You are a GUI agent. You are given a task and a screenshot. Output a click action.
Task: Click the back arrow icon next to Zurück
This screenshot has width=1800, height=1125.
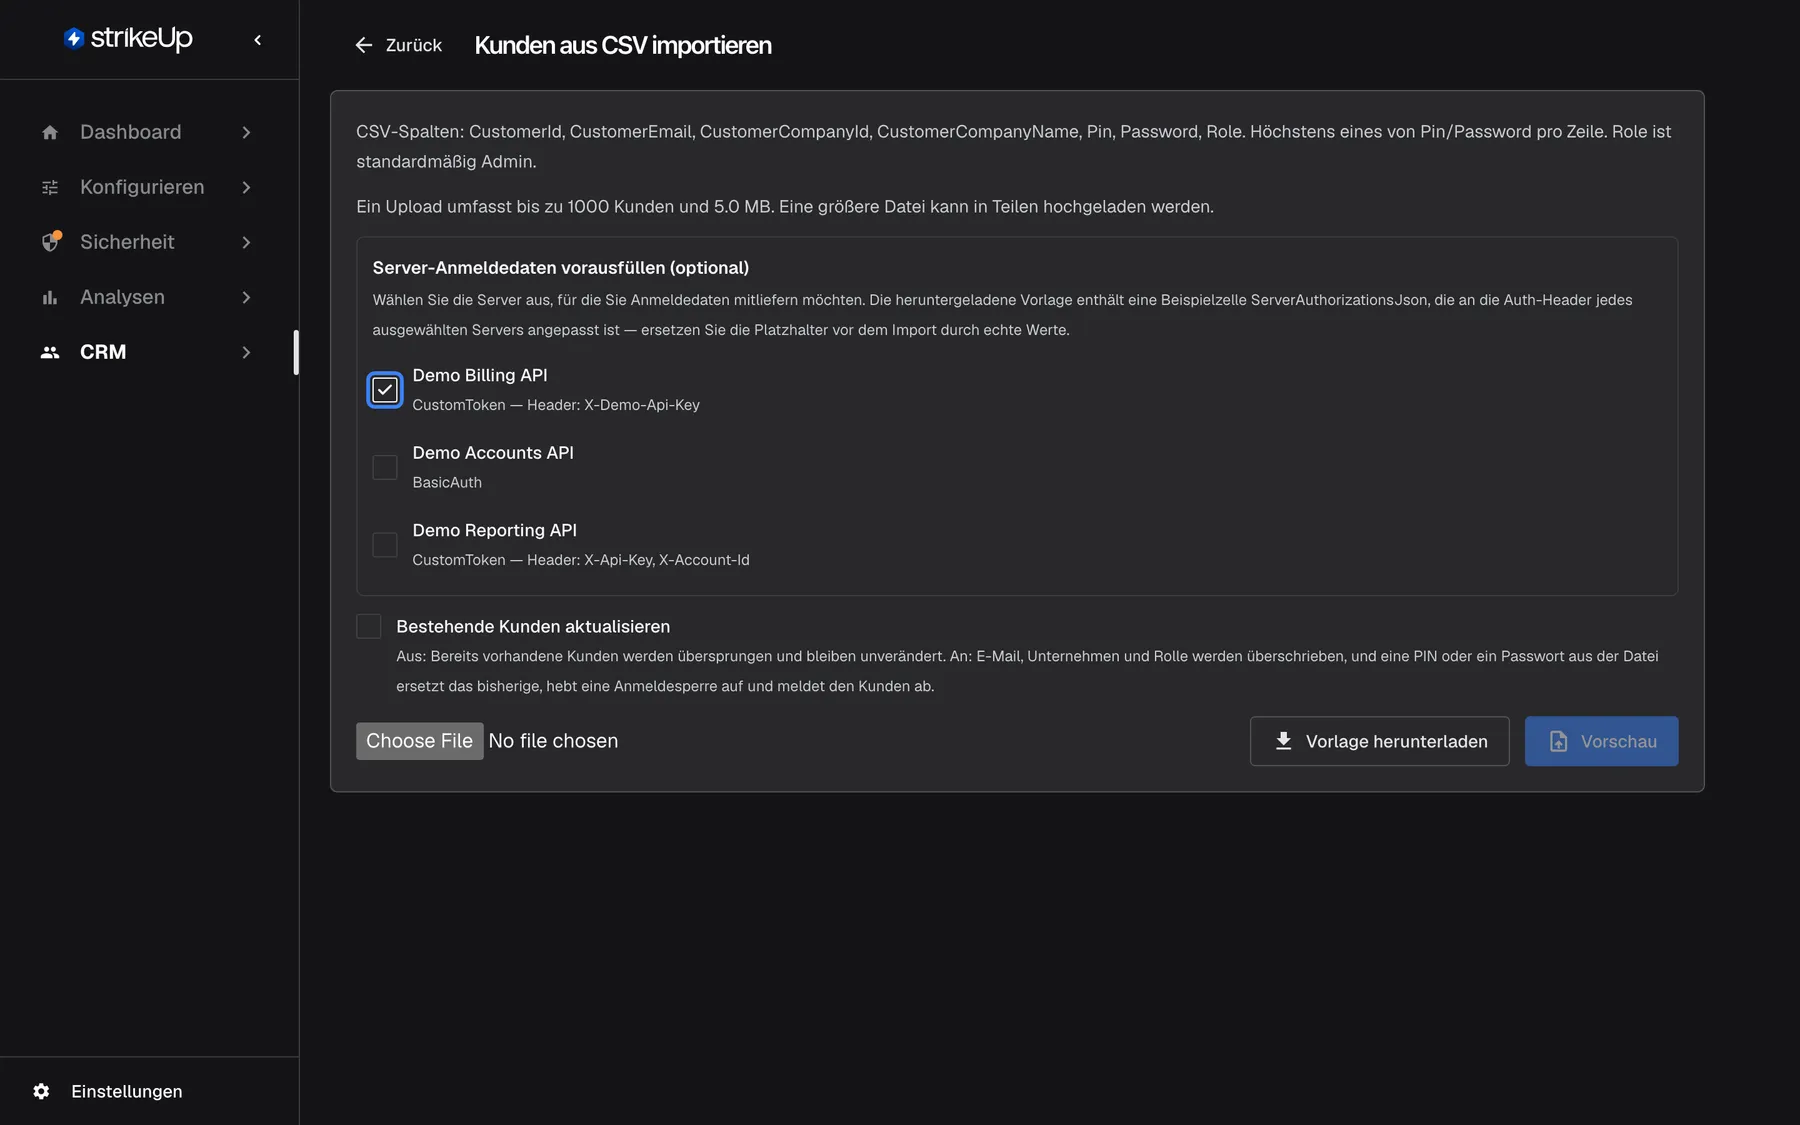click(x=364, y=45)
